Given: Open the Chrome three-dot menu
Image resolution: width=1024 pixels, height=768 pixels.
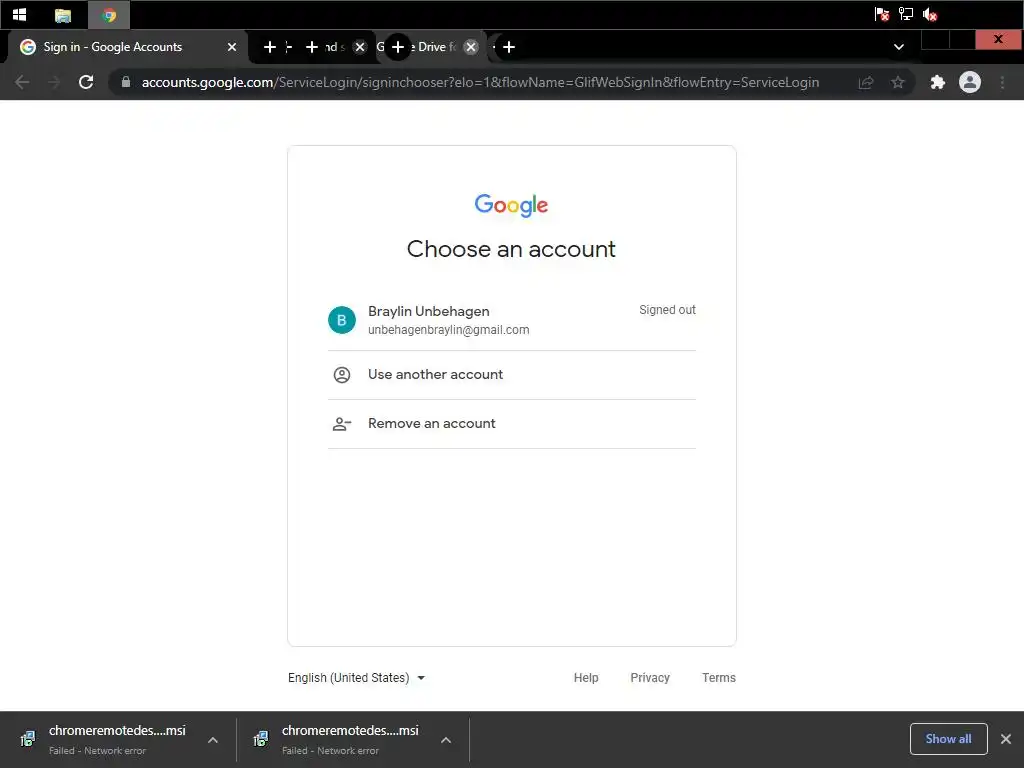Looking at the screenshot, I should pos(1002,82).
